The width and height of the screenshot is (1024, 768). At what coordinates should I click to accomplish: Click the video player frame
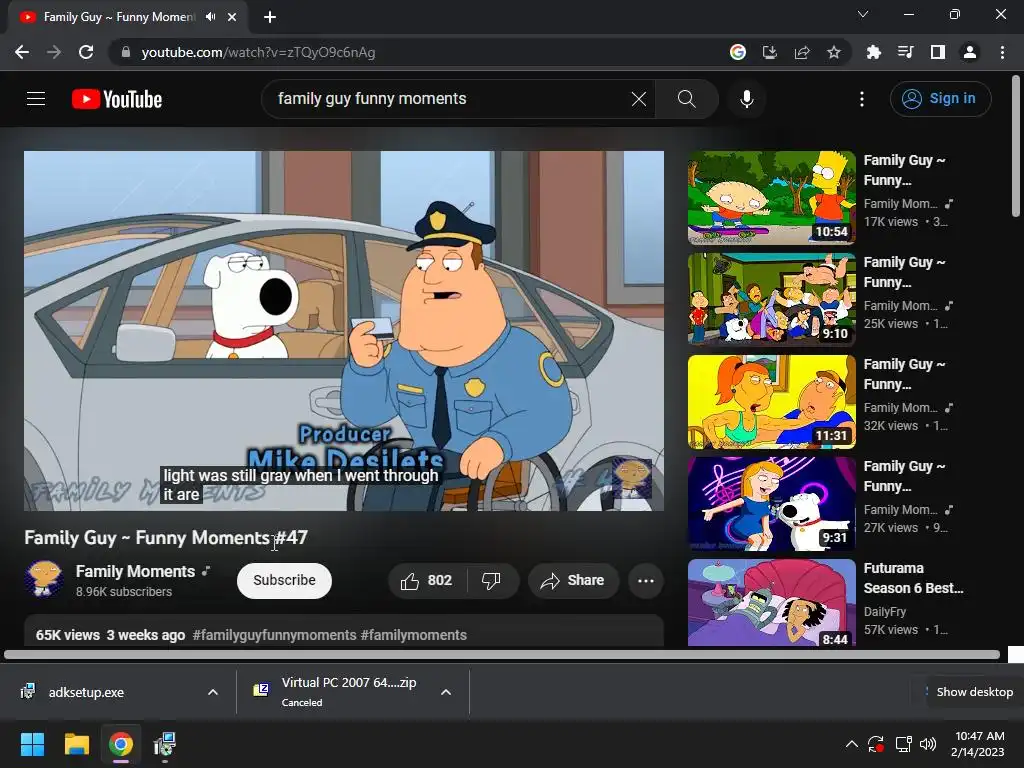(x=344, y=331)
